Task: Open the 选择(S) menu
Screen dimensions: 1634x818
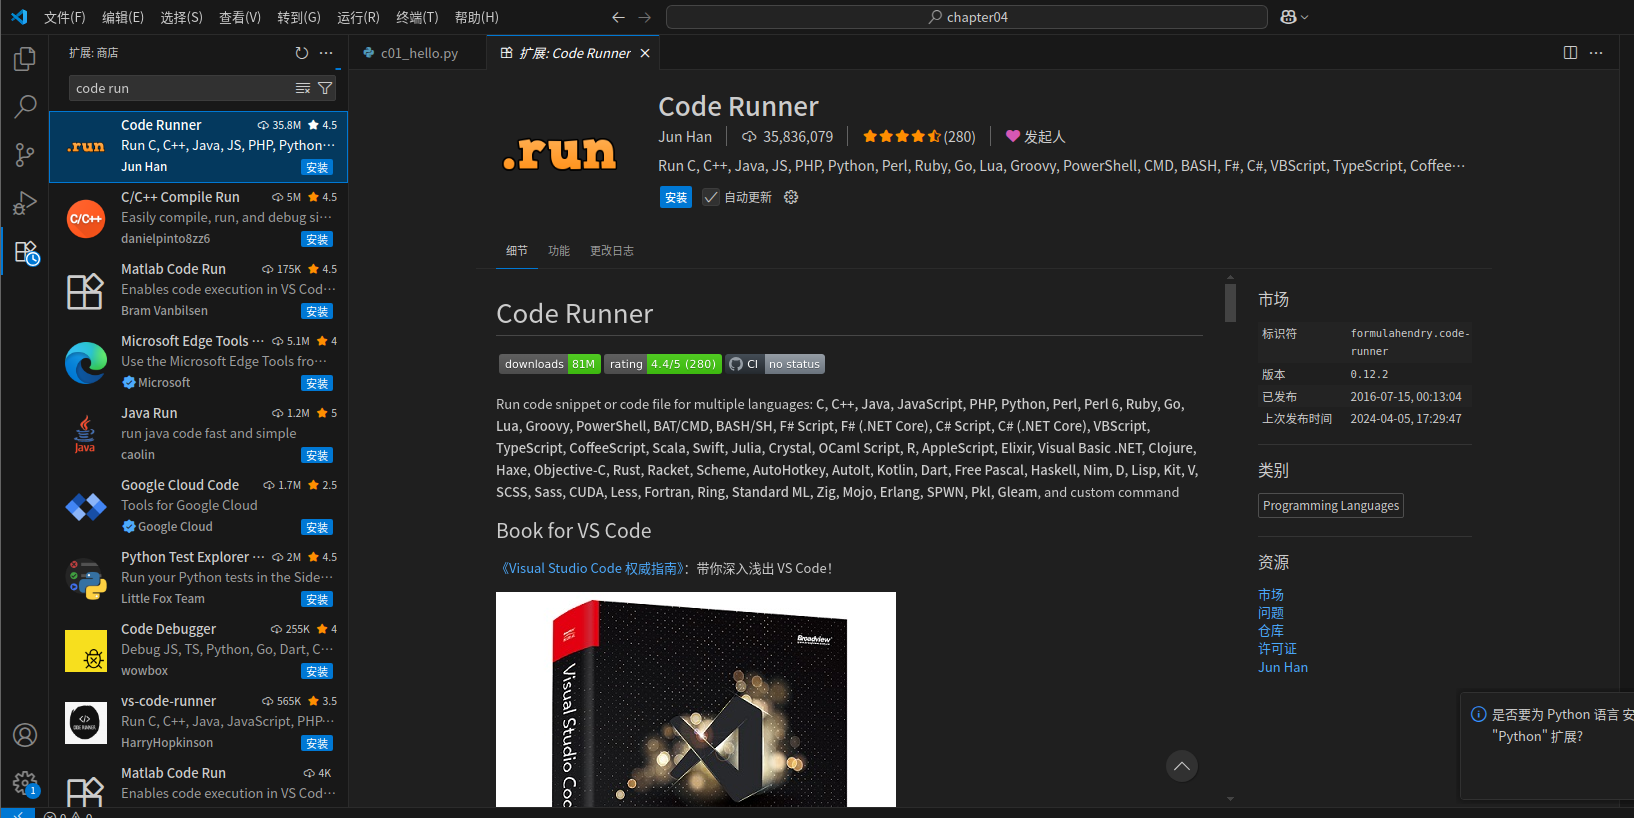Action: pos(181,17)
